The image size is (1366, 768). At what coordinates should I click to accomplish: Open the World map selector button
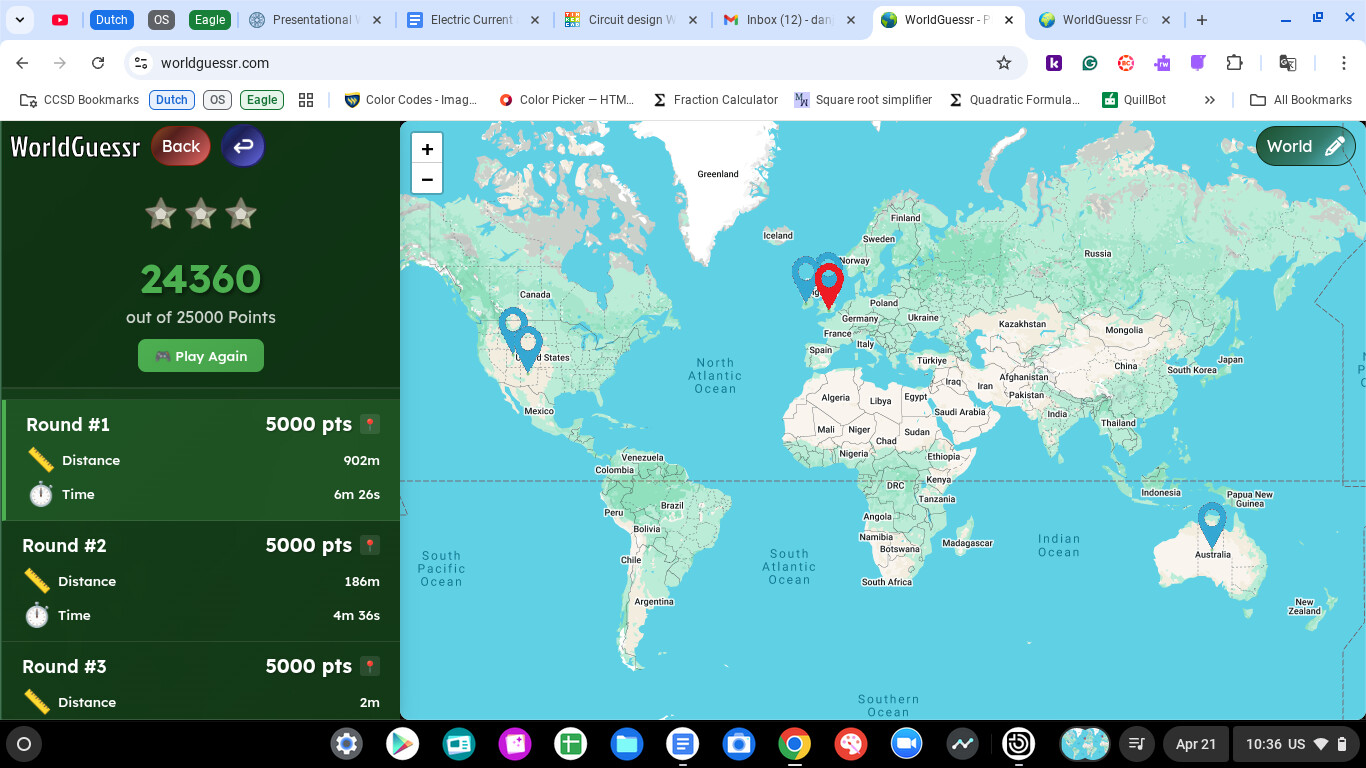(1305, 146)
